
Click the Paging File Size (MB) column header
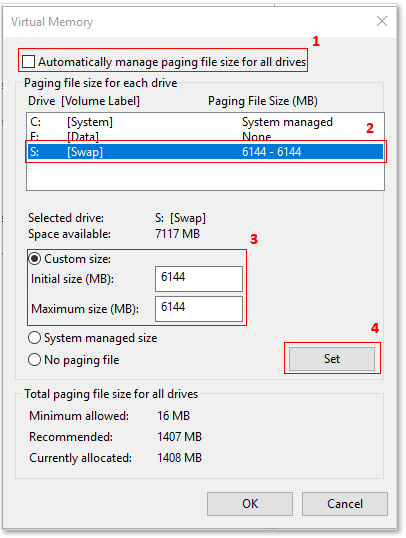click(263, 101)
